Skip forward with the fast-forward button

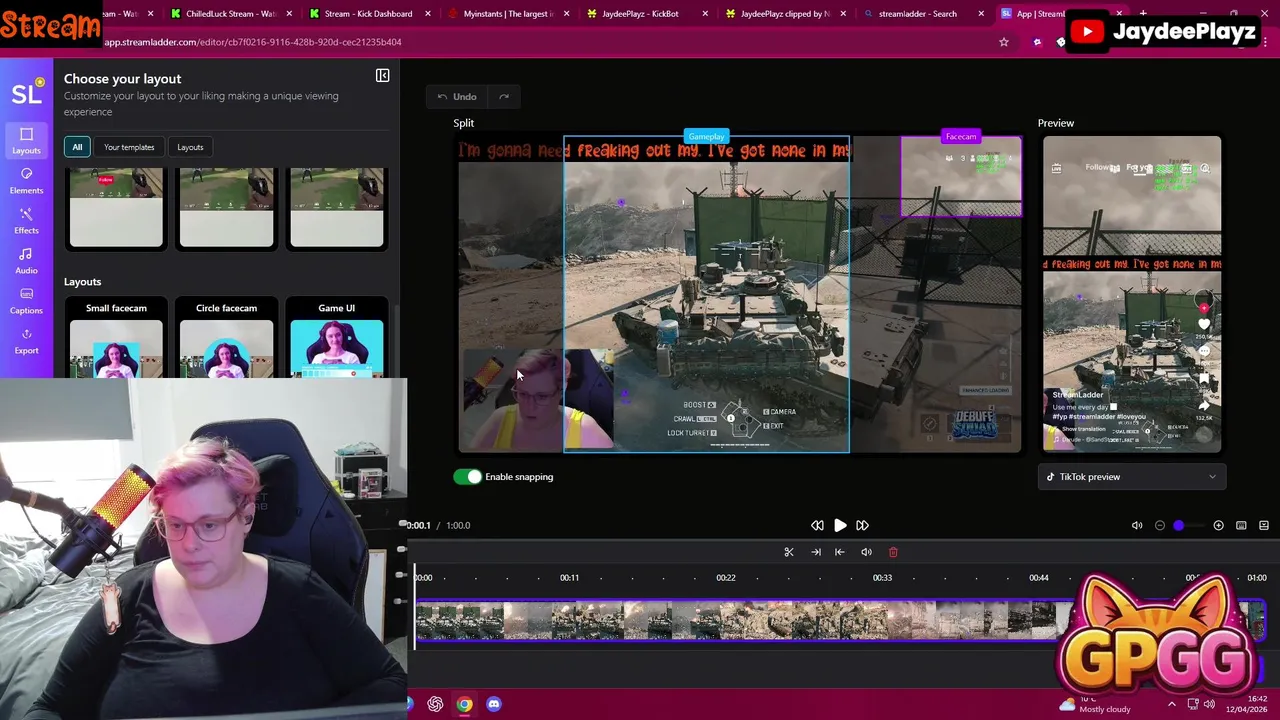pyautogui.click(x=862, y=525)
